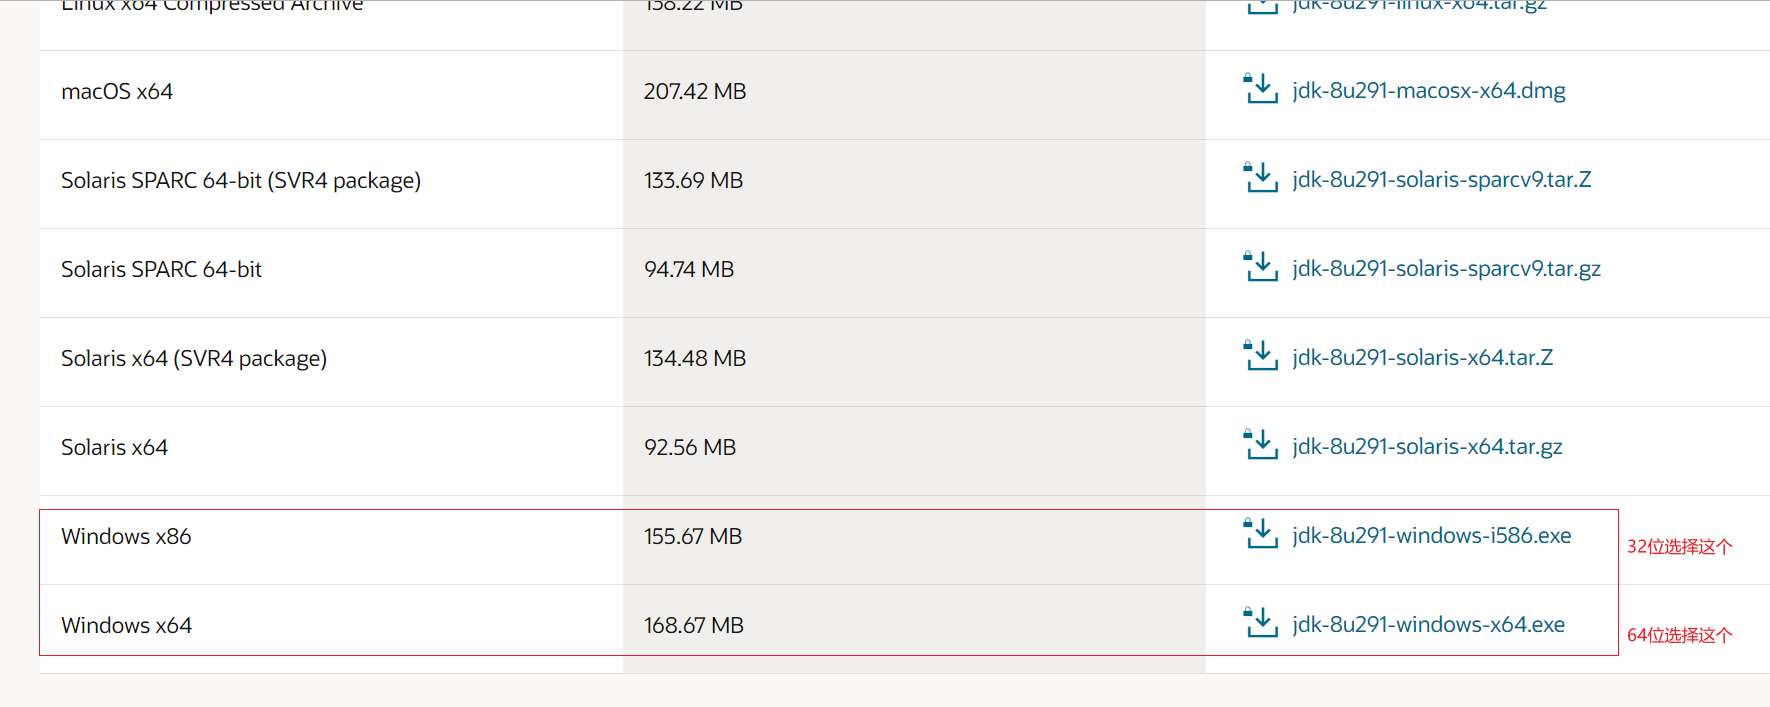Click download icon beside solaris-sparcv9.tar.Z
The image size is (1770, 707).
[1260, 178]
